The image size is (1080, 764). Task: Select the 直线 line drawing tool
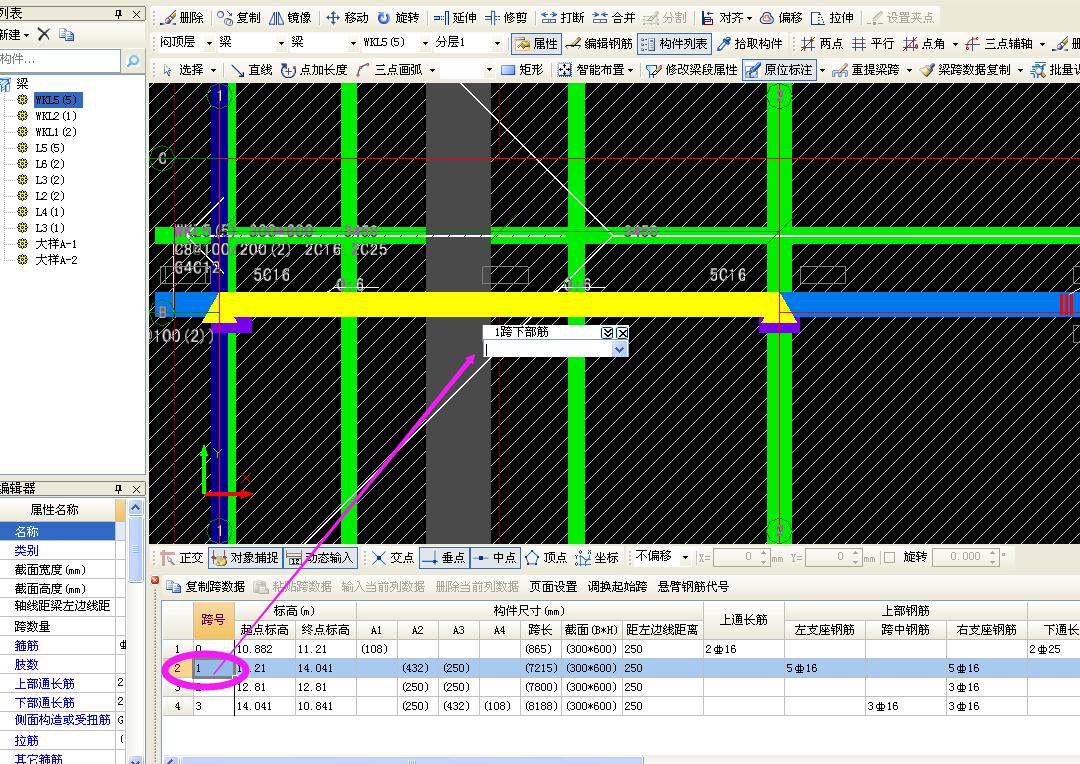pyautogui.click(x=251, y=70)
